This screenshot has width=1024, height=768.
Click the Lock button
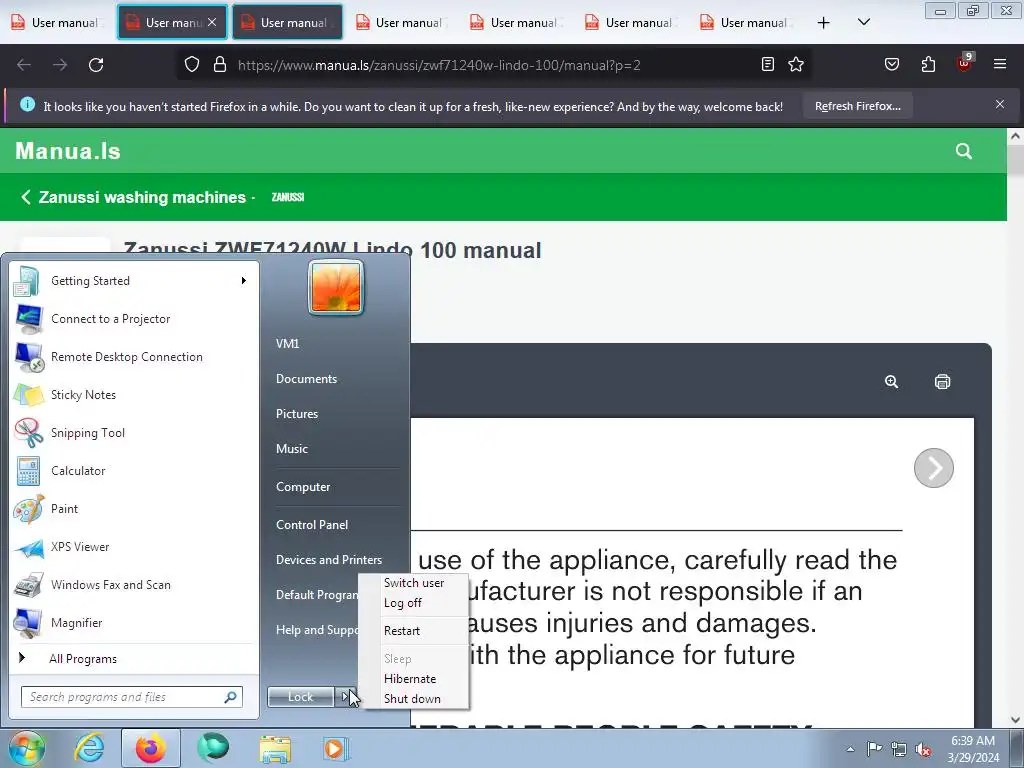pos(300,697)
